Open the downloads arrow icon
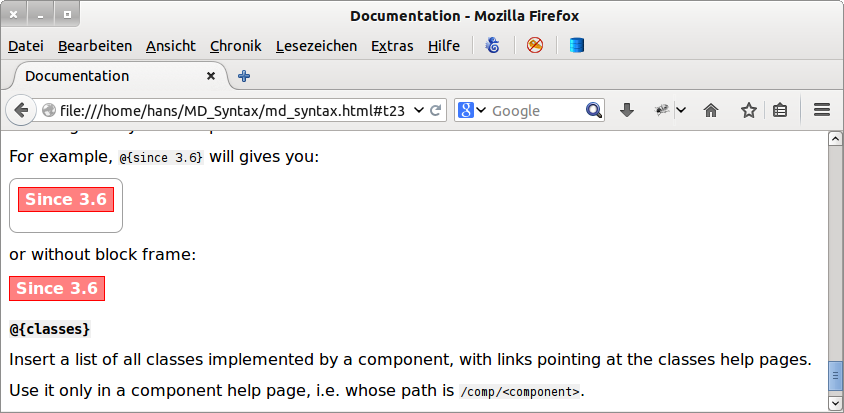844x413 pixels. click(x=627, y=110)
